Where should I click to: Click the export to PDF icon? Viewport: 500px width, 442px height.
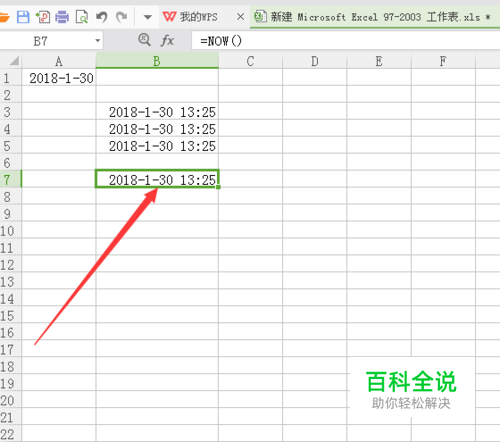43,17
